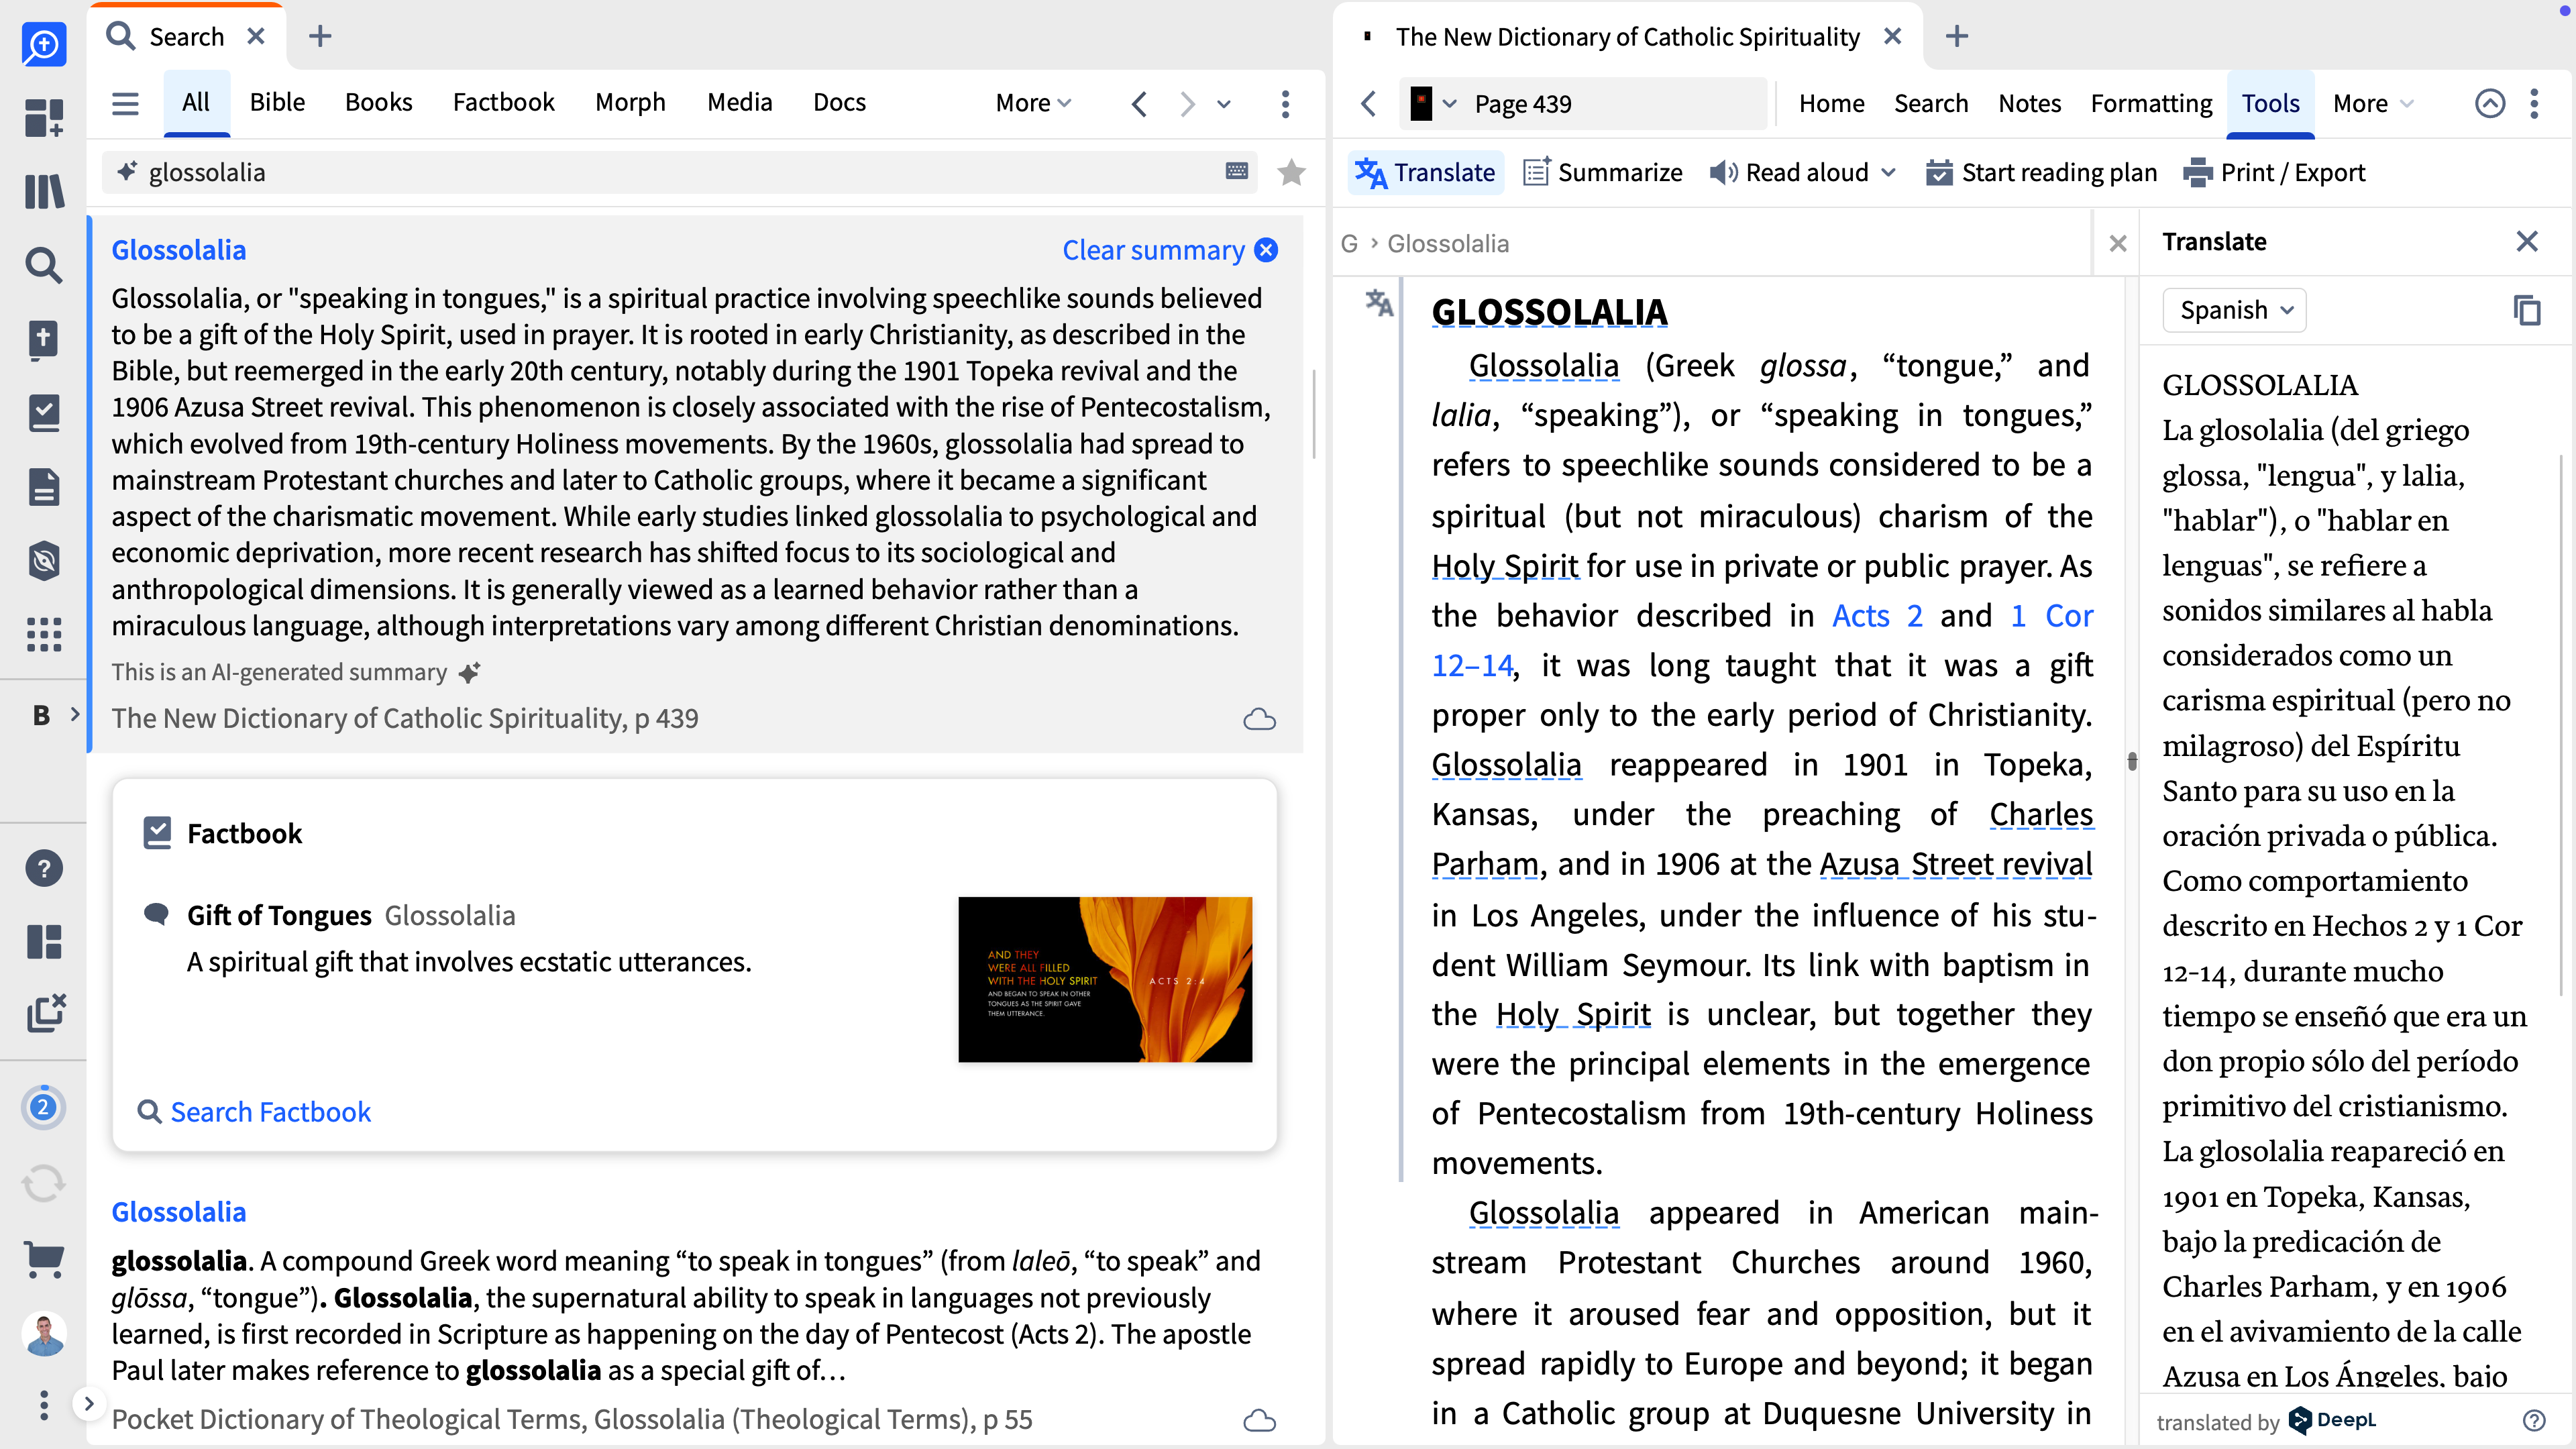The width and height of the screenshot is (2576, 1449).
Task: Close the Translate side panel
Action: [2527, 242]
